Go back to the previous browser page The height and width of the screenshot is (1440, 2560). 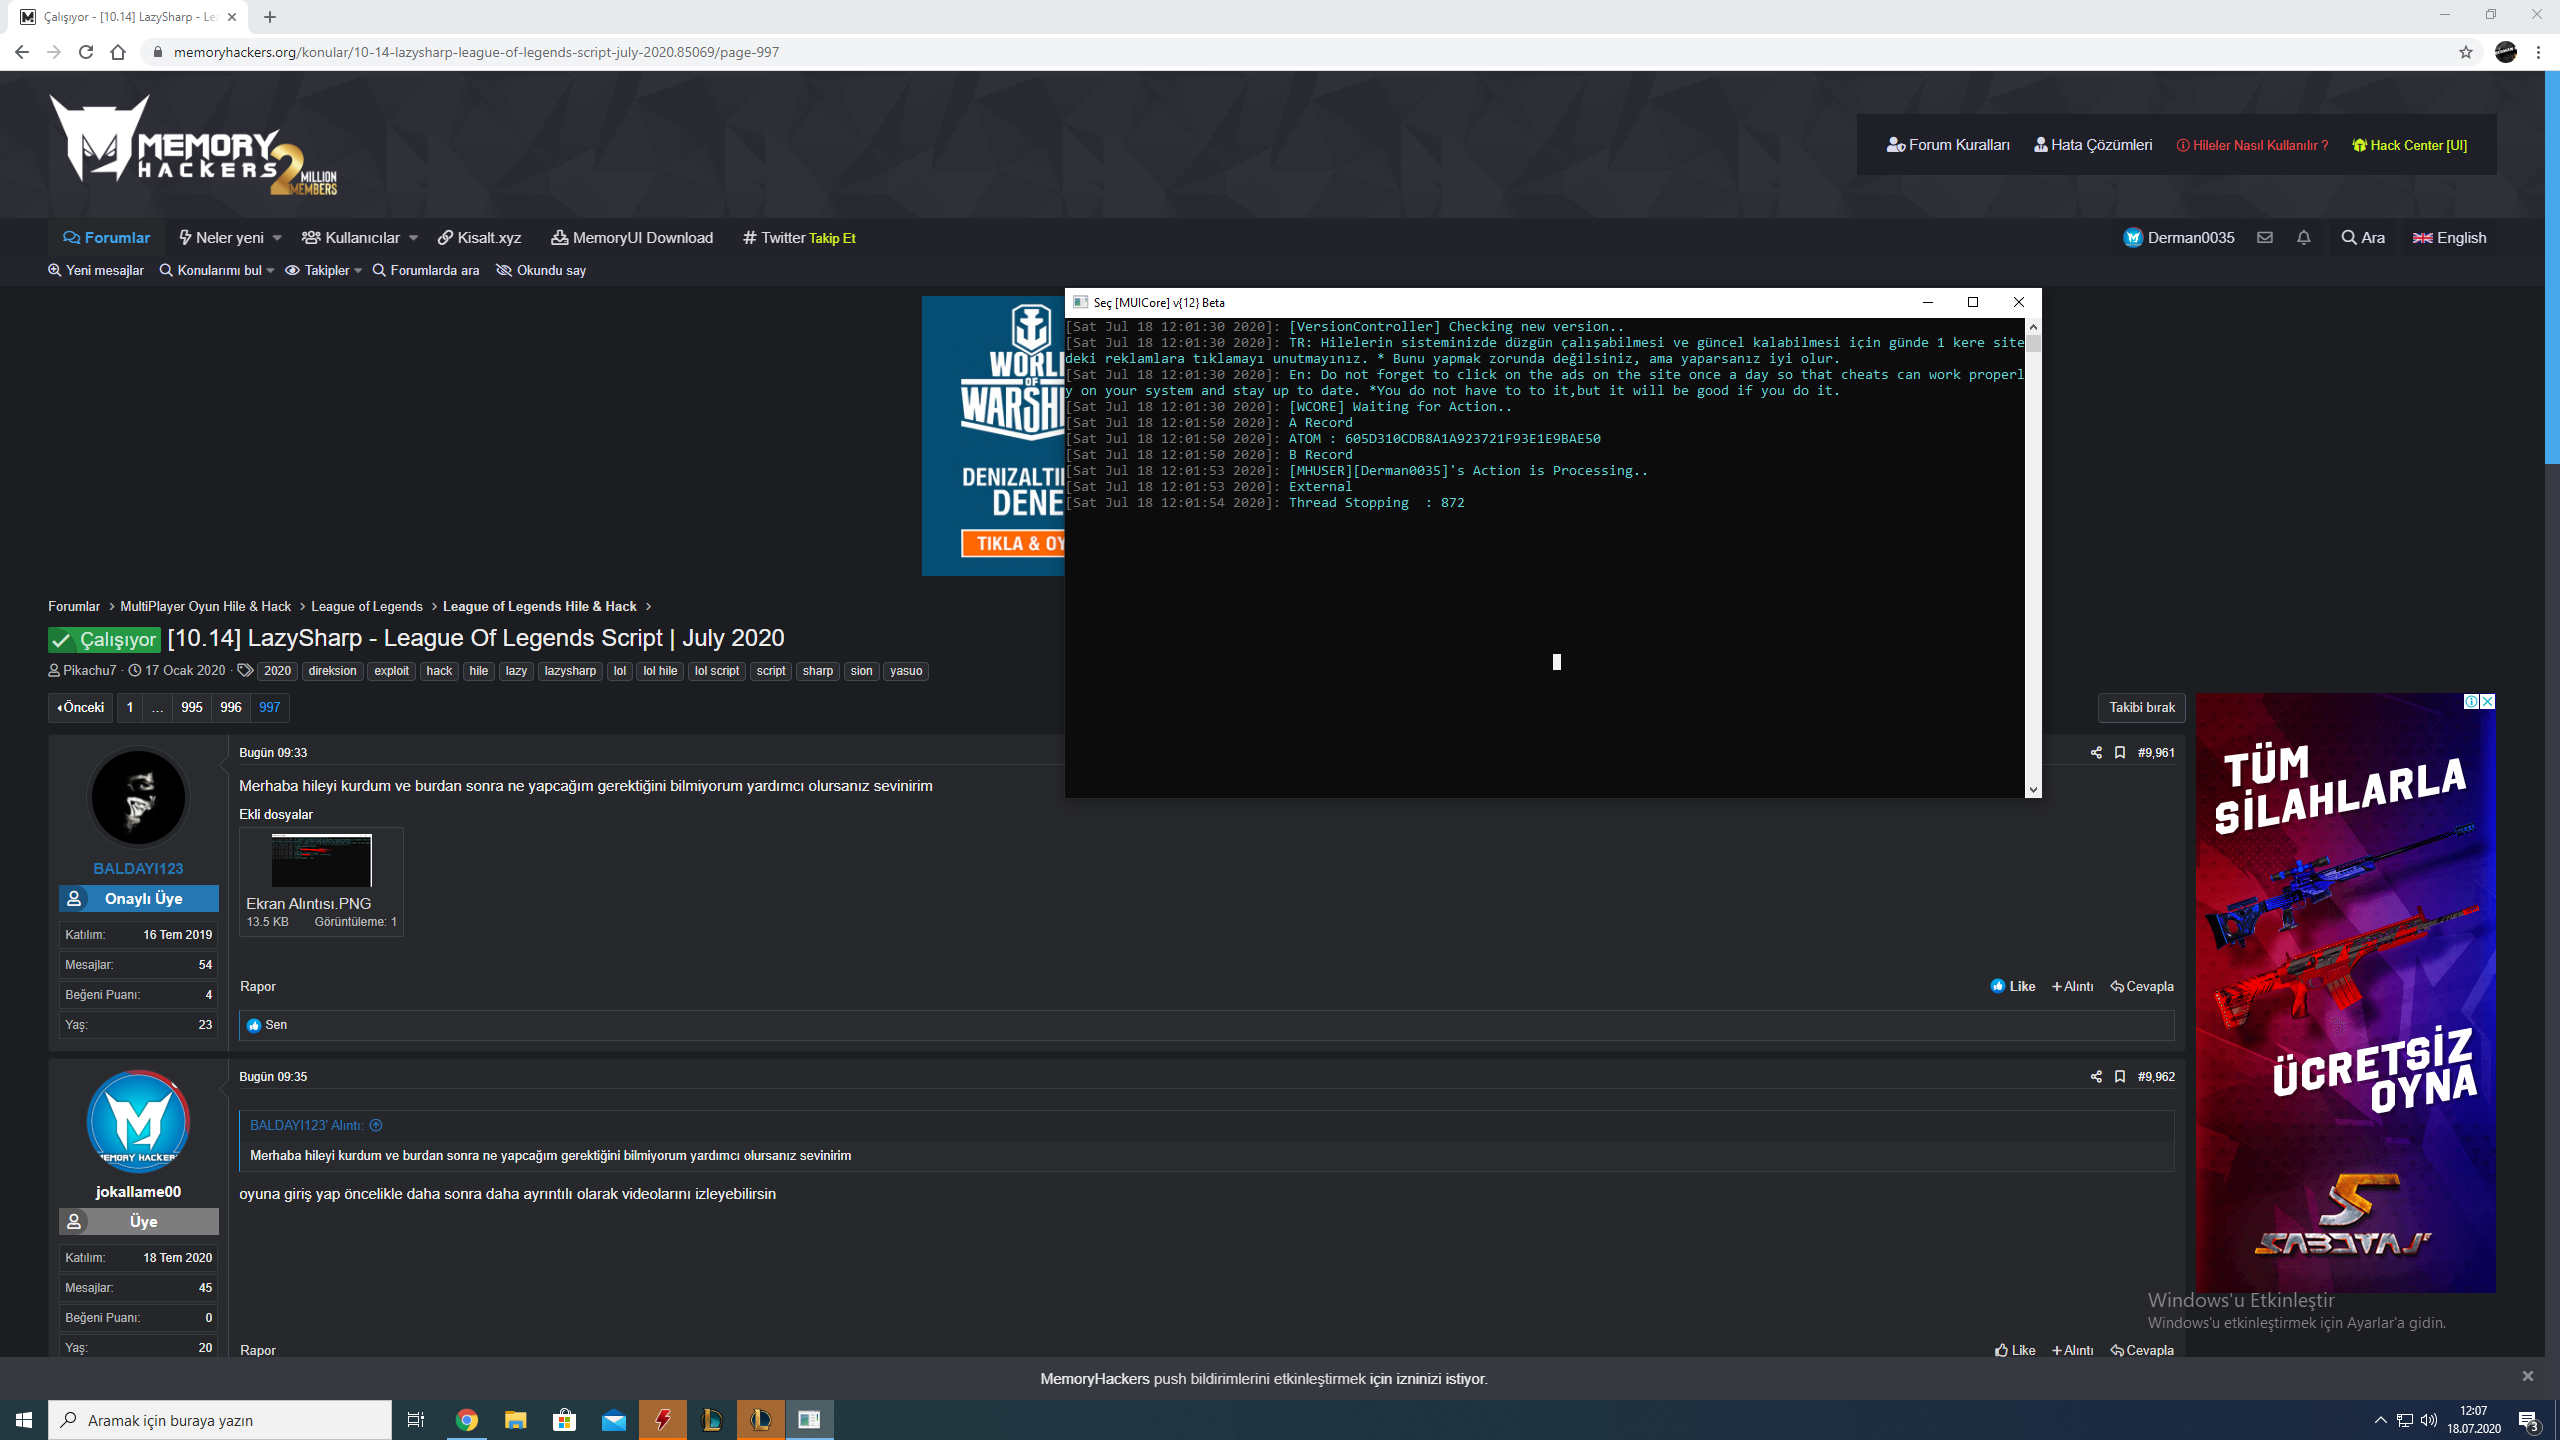tap(22, 52)
